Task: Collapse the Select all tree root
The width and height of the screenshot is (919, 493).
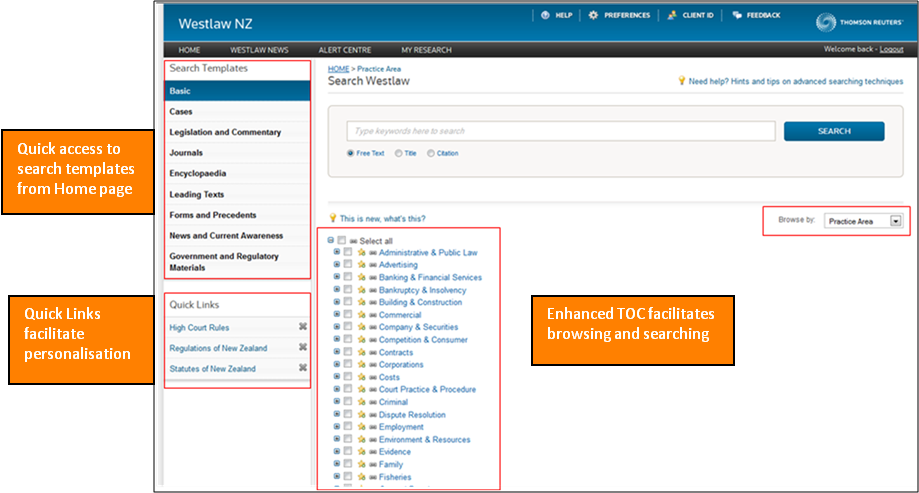Action: [x=331, y=240]
